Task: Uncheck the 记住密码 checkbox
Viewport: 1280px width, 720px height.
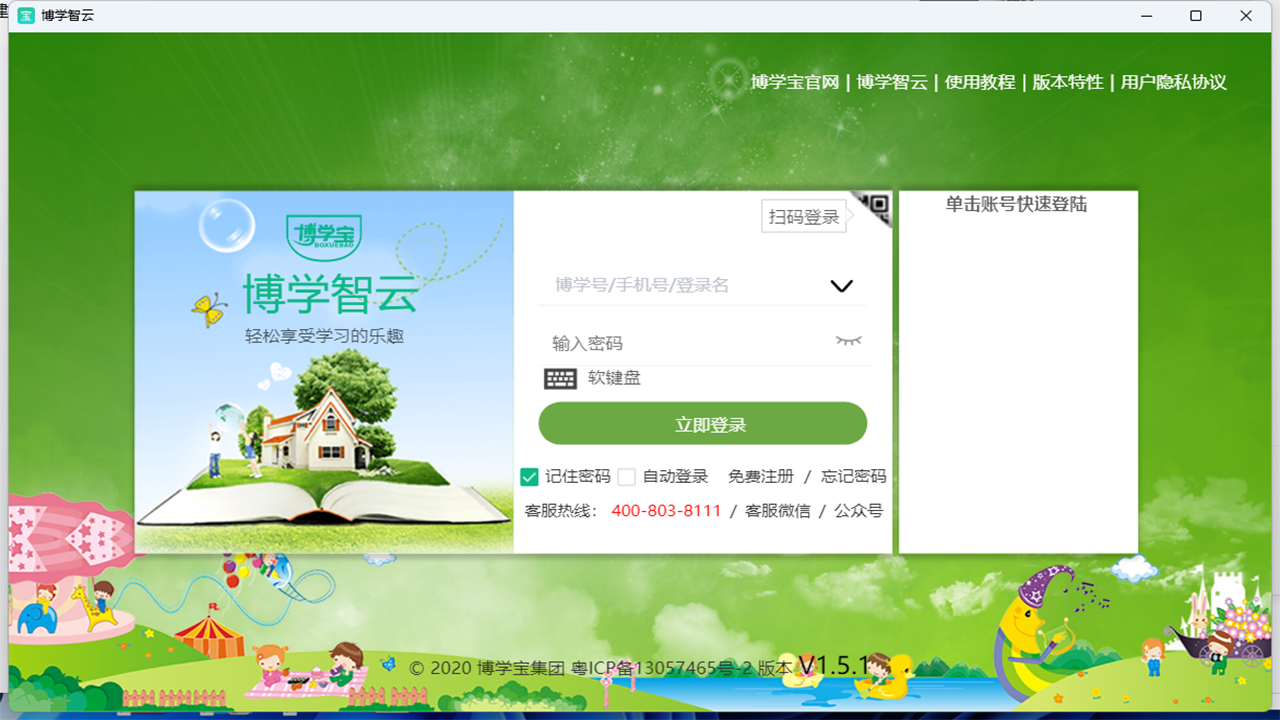Action: coord(530,477)
